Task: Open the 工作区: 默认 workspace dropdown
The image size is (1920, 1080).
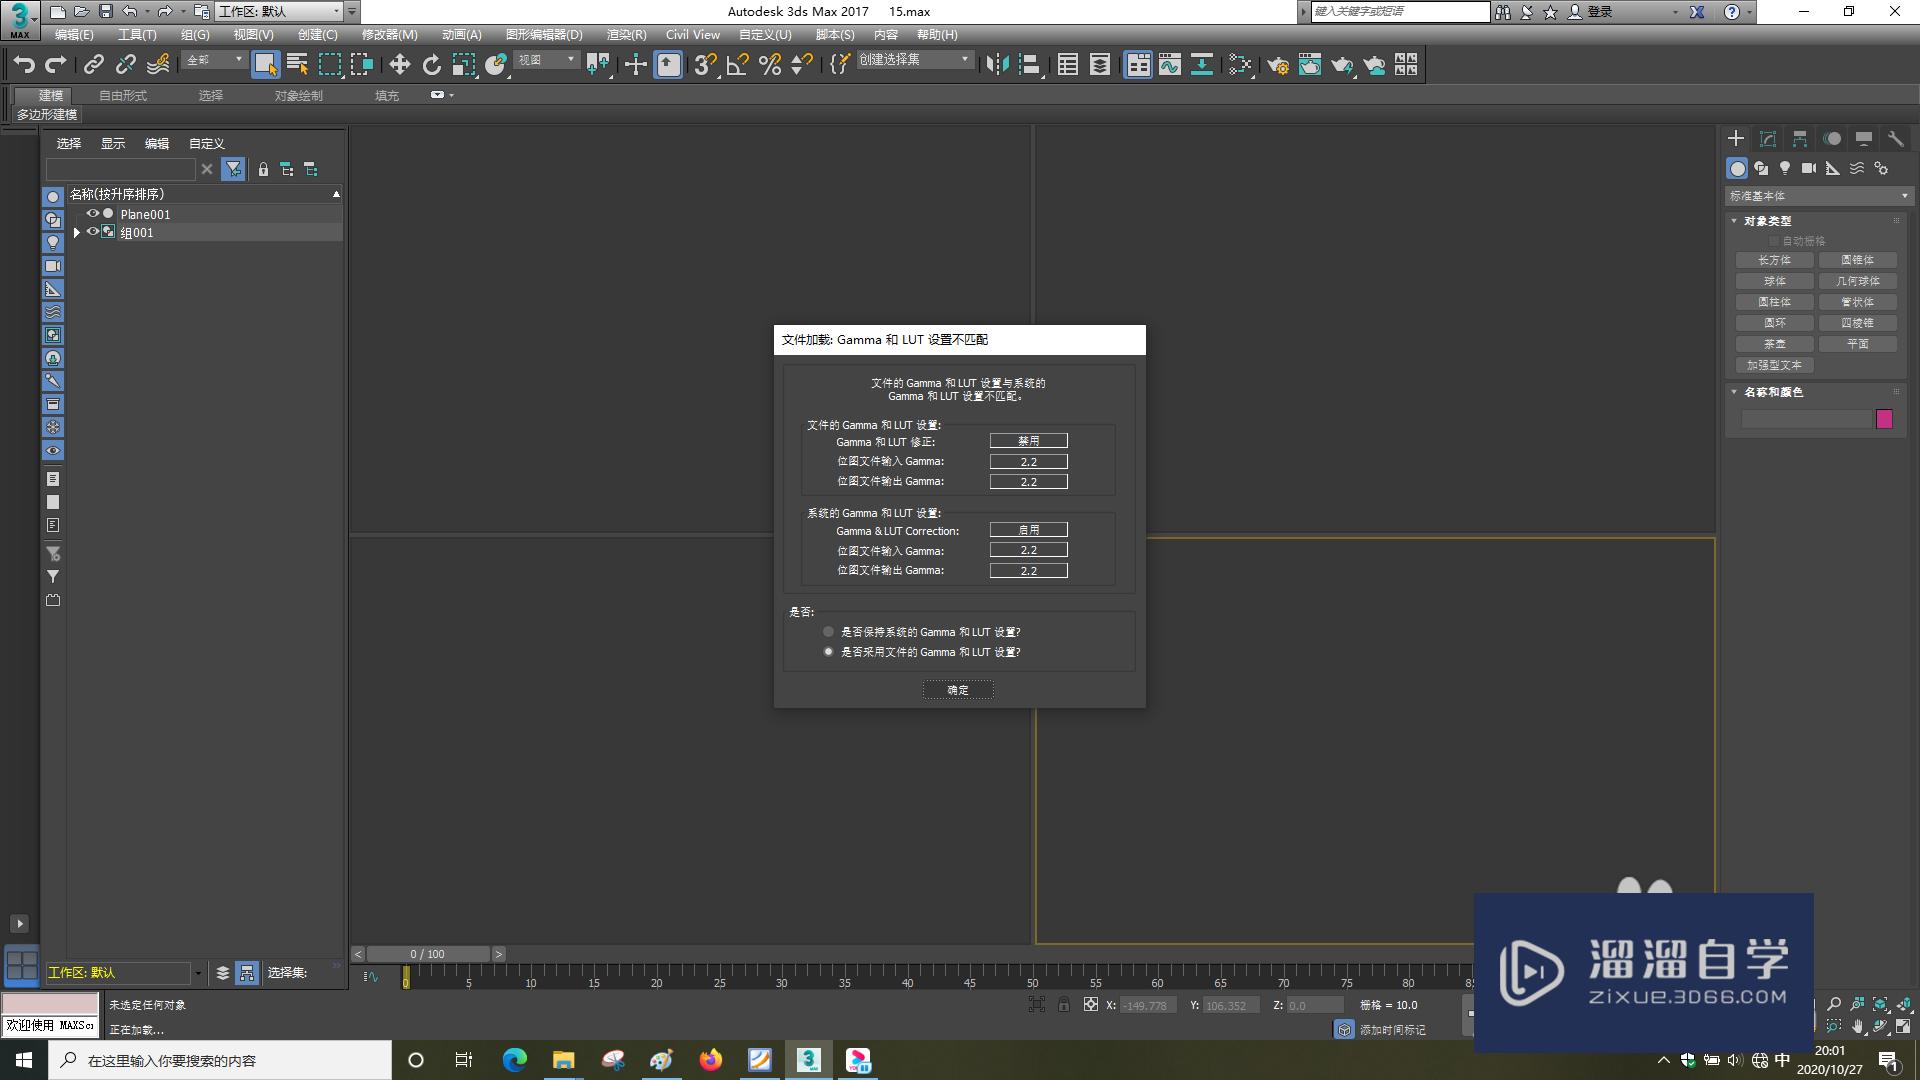Action: pos(280,11)
